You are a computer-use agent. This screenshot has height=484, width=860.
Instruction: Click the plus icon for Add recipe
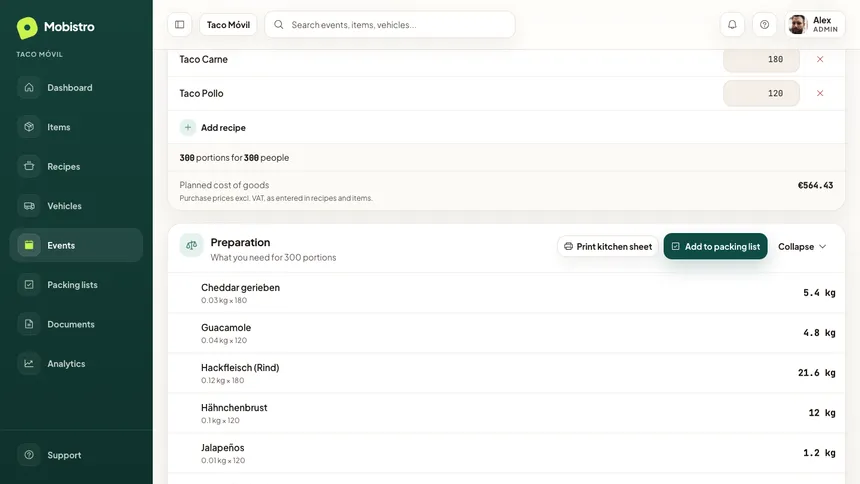(x=188, y=127)
